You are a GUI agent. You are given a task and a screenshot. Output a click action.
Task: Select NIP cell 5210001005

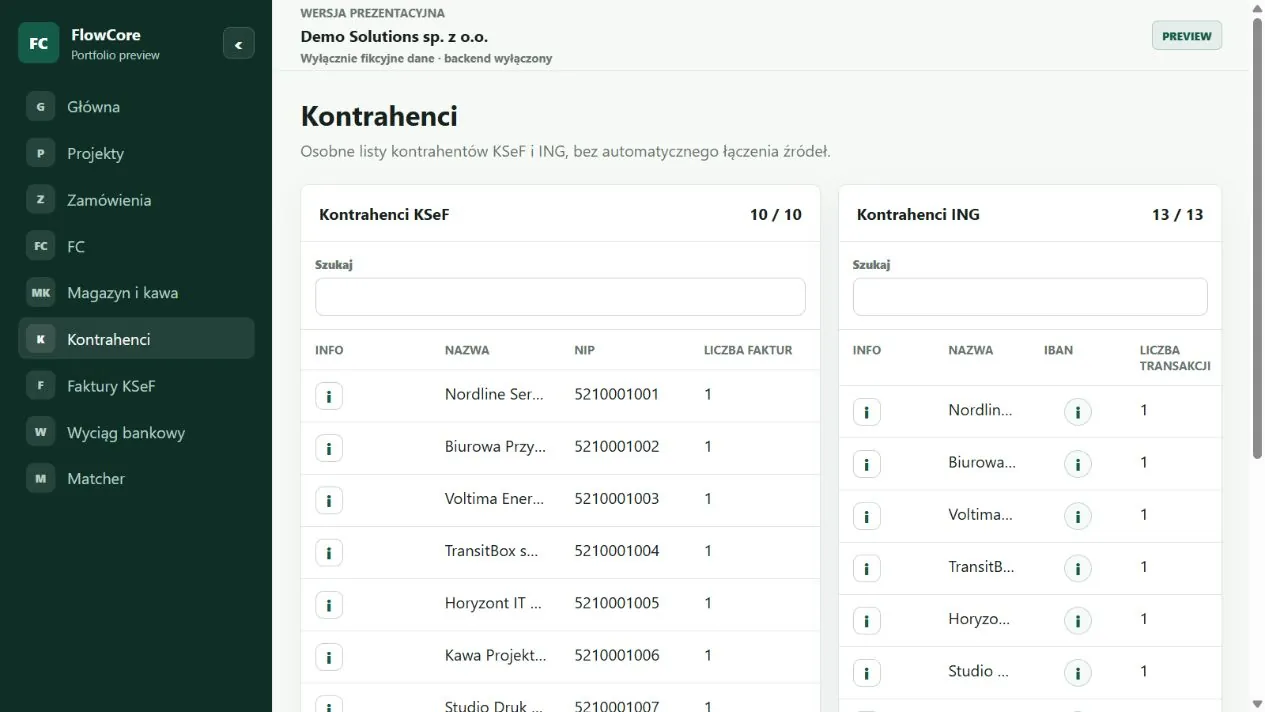617,602
